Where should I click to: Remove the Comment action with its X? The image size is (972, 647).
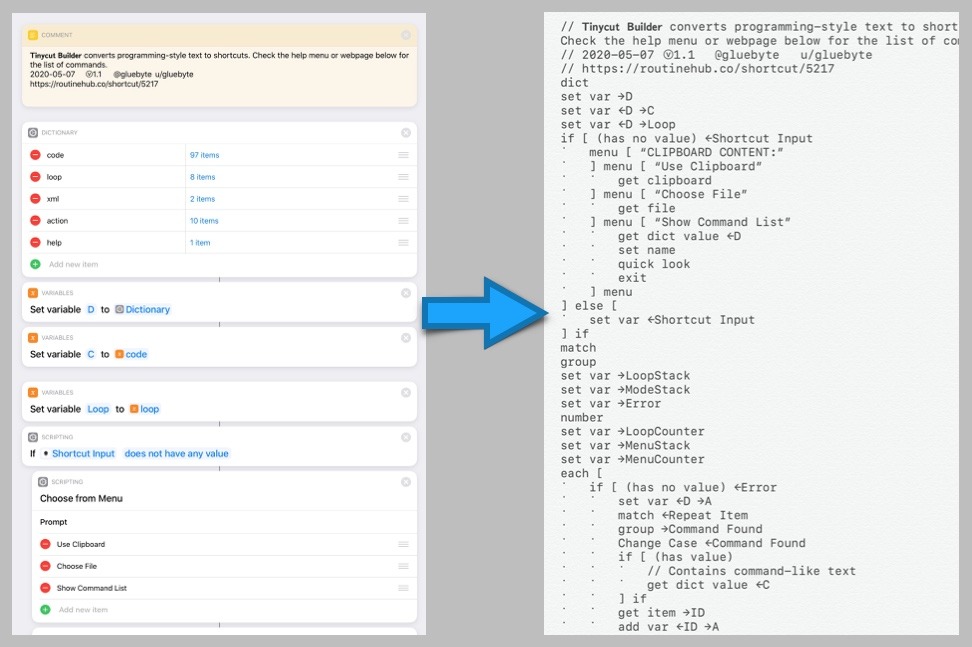click(x=406, y=35)
